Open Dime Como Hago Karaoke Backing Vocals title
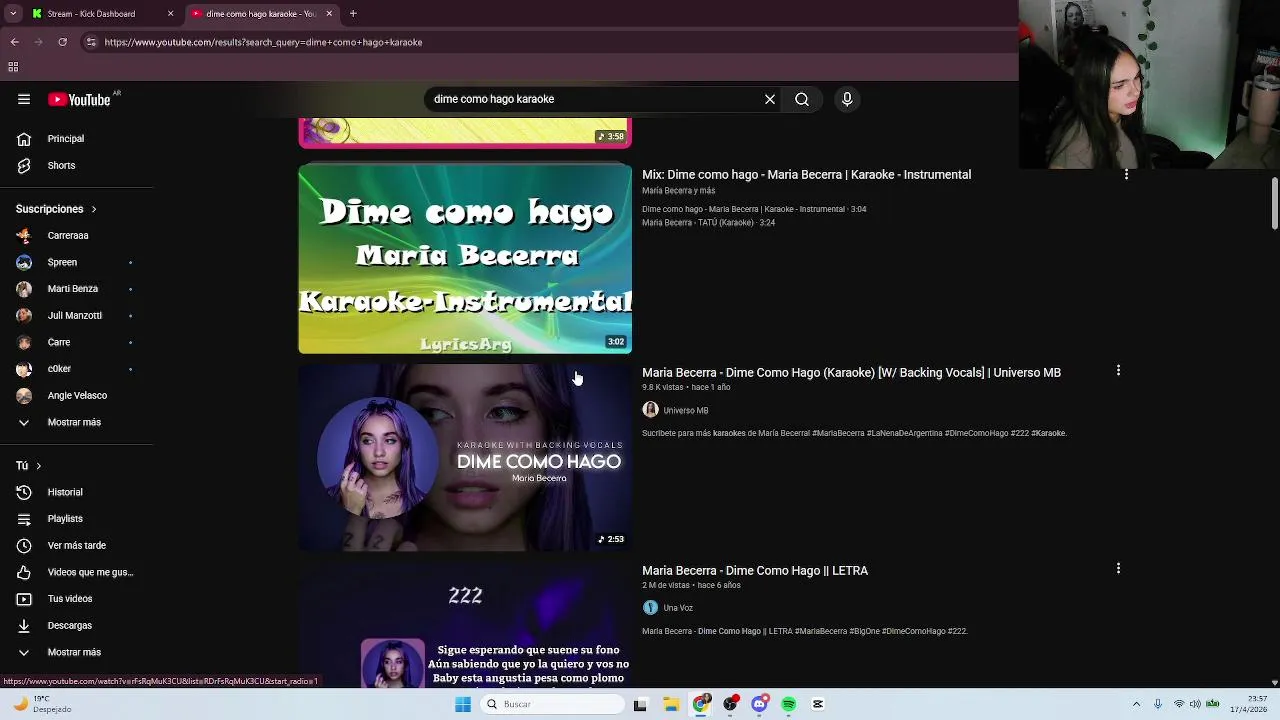 click(x=851, y=372)
